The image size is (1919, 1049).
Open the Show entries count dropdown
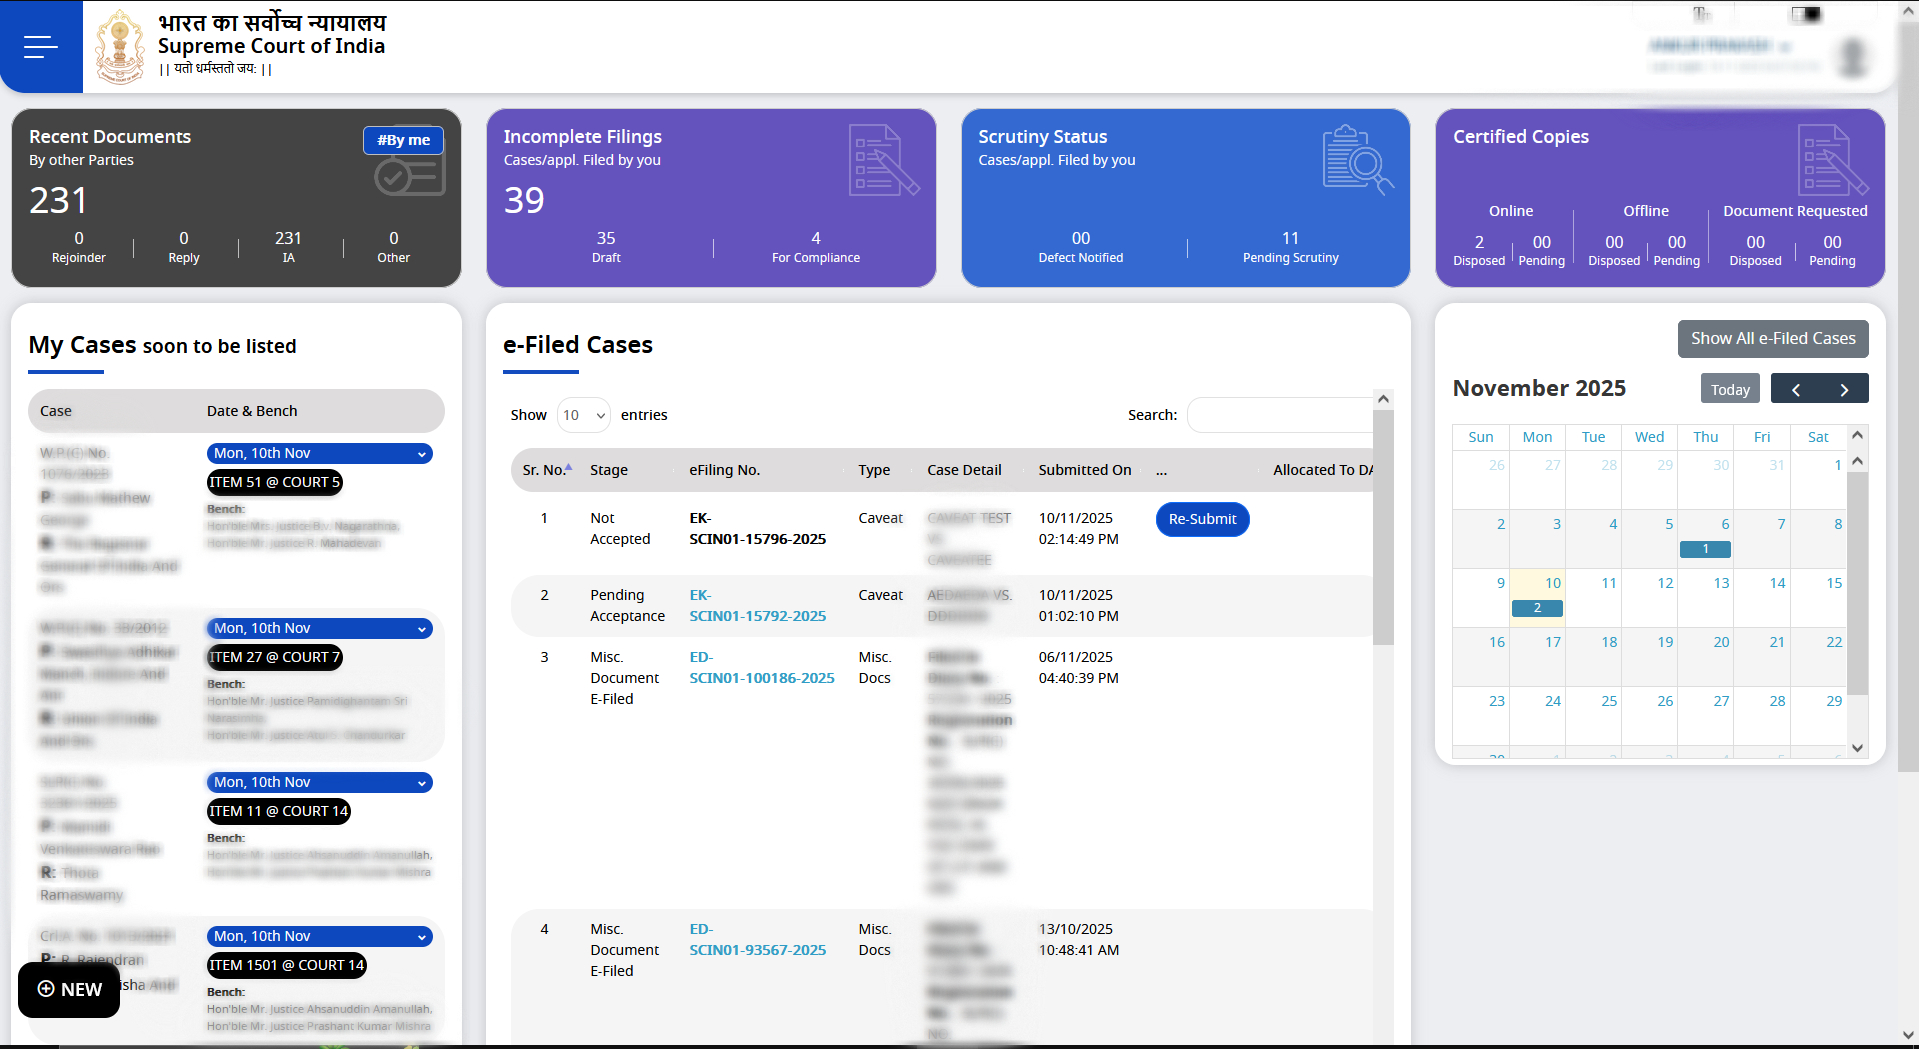pos(583,415)
